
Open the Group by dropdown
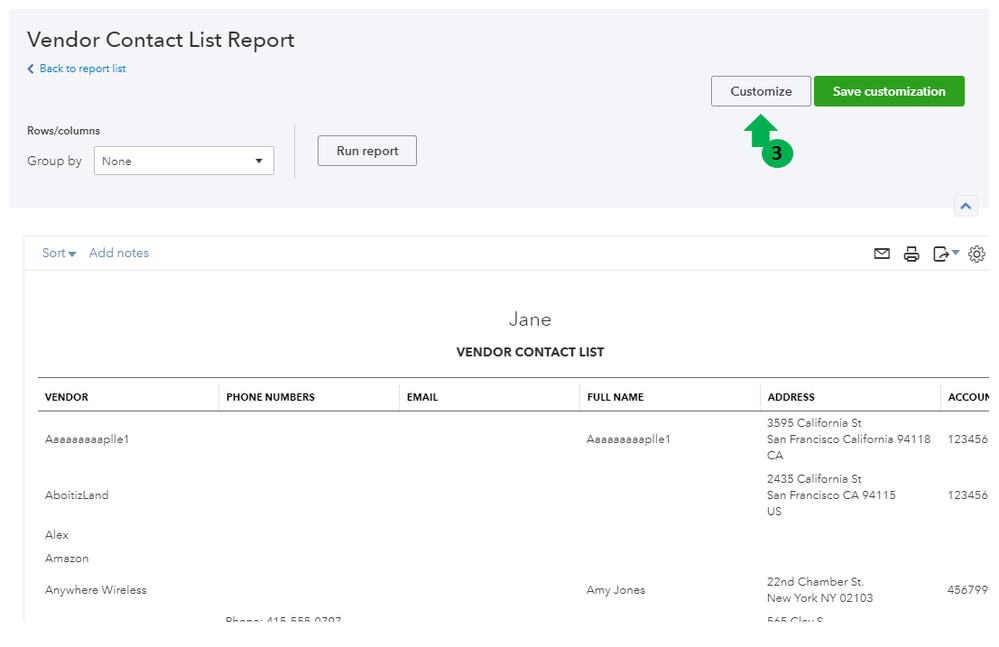click(x=184, y=161)
